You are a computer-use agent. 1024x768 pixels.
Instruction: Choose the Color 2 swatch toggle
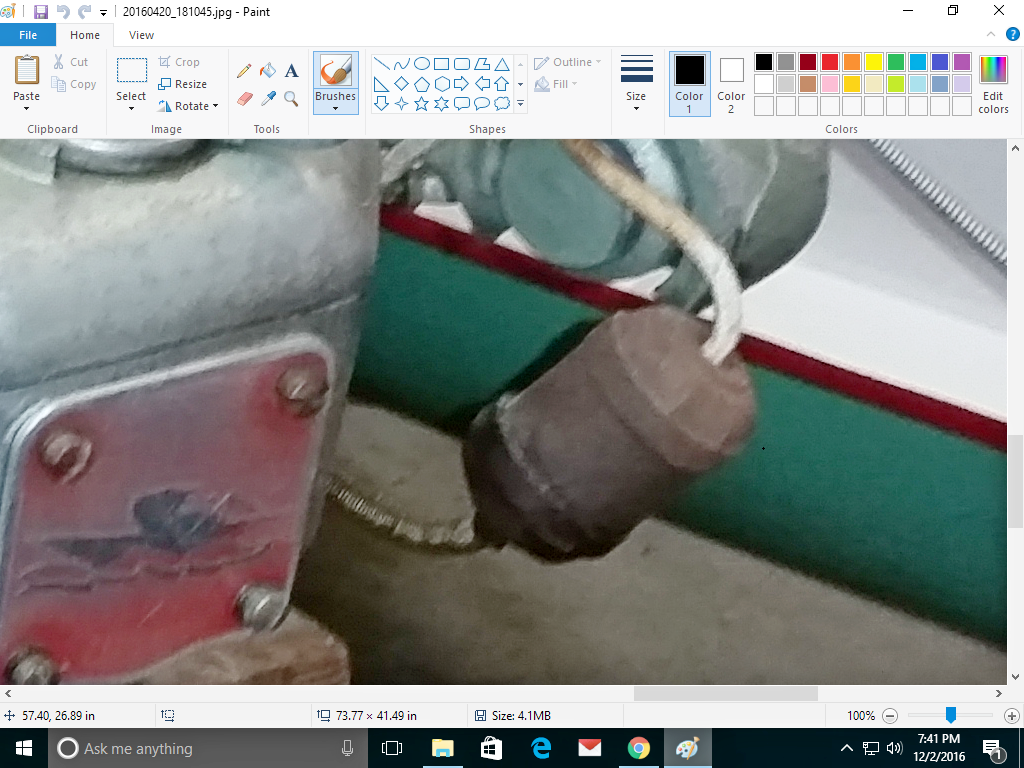pos(731,82)
